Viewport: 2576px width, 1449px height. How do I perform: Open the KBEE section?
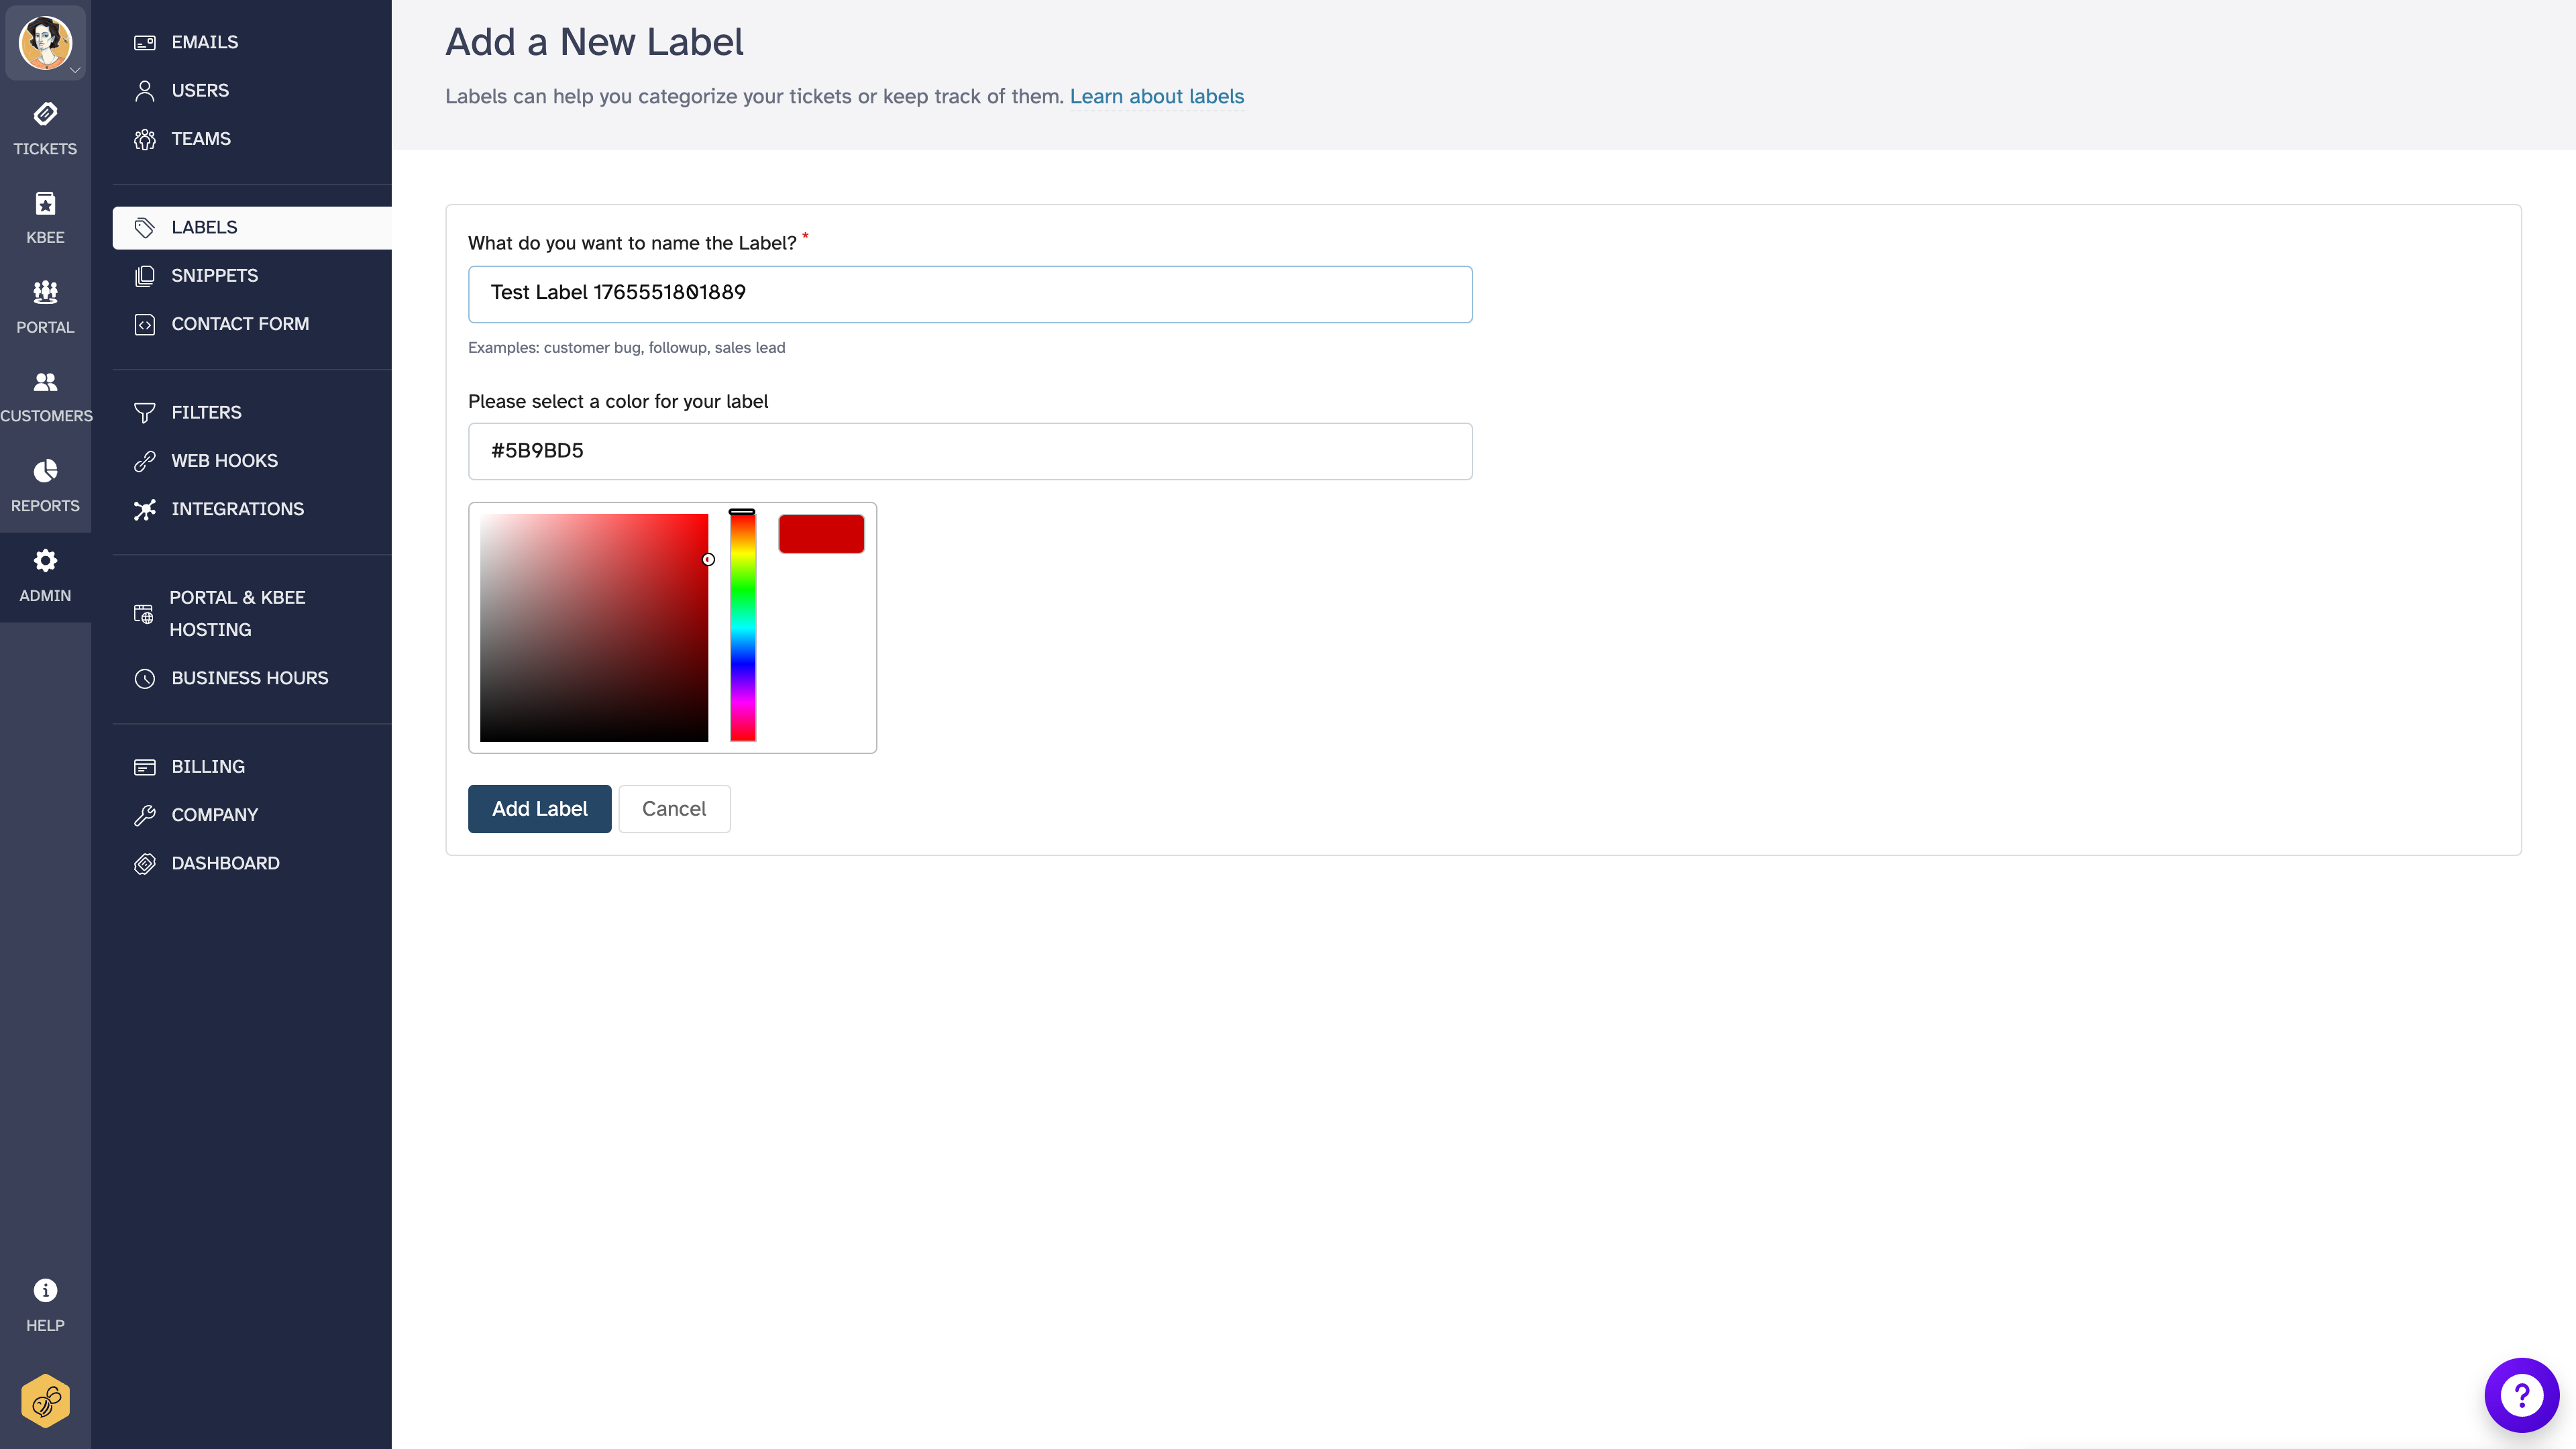click(45, 216)
